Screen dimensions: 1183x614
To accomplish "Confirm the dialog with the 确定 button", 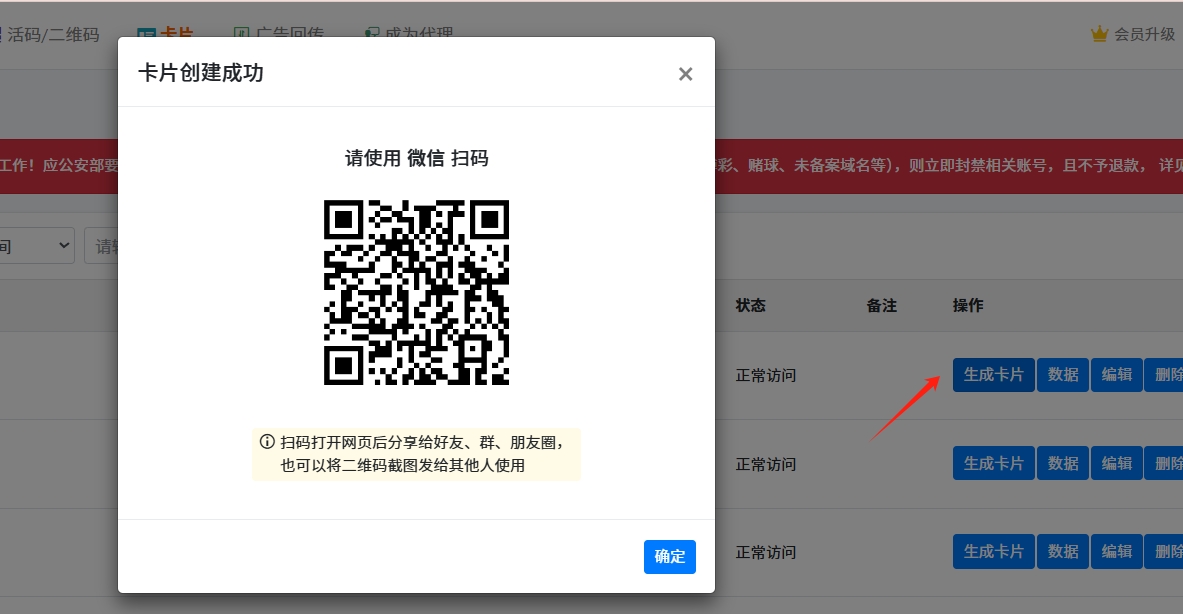I will pos(669,557).
